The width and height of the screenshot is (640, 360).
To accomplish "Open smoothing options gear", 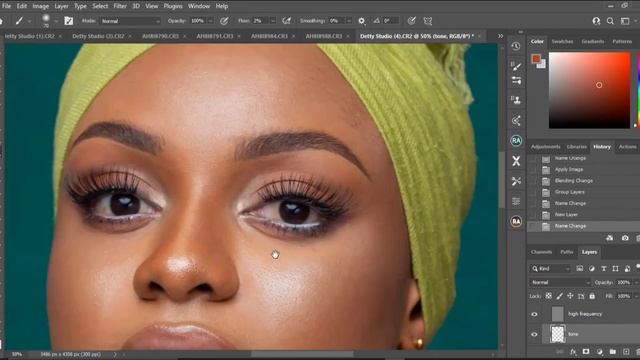I will coord(361,21).
